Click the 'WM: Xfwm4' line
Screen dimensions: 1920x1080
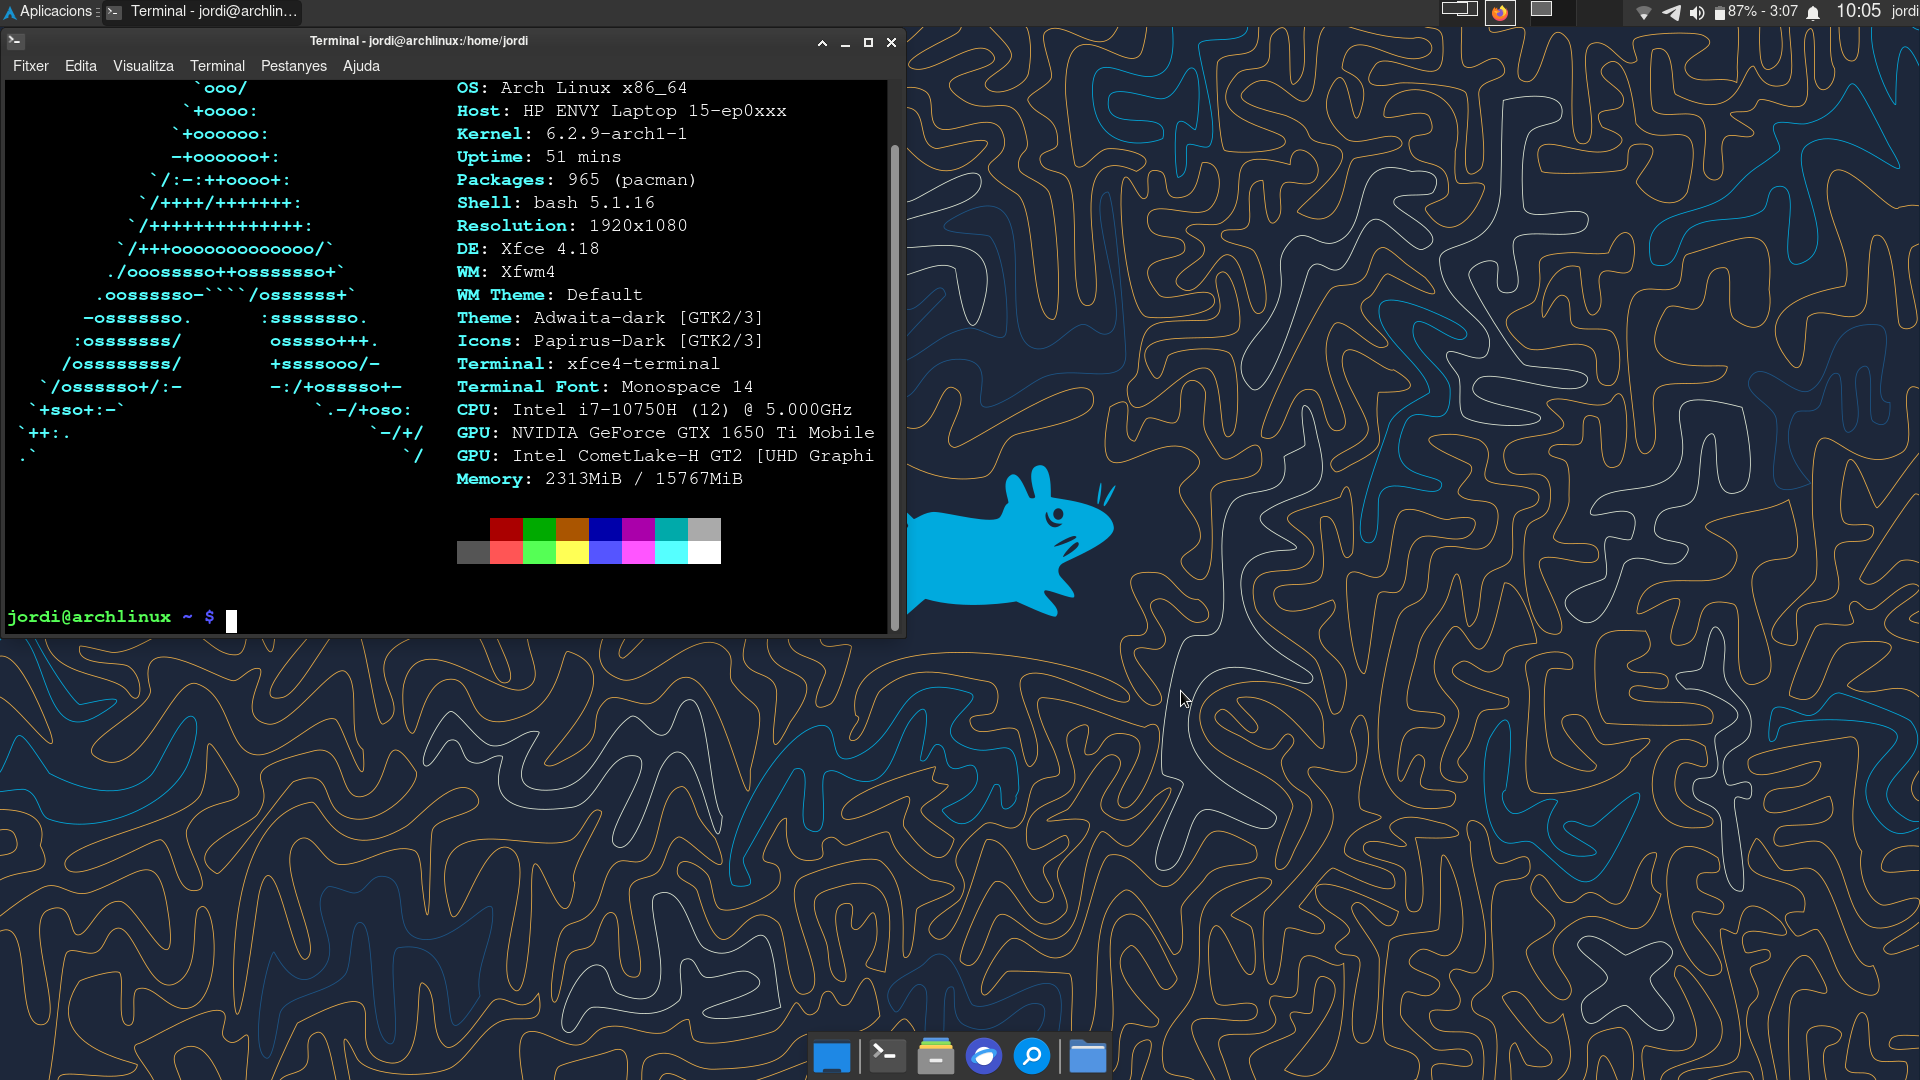(506, 272)
